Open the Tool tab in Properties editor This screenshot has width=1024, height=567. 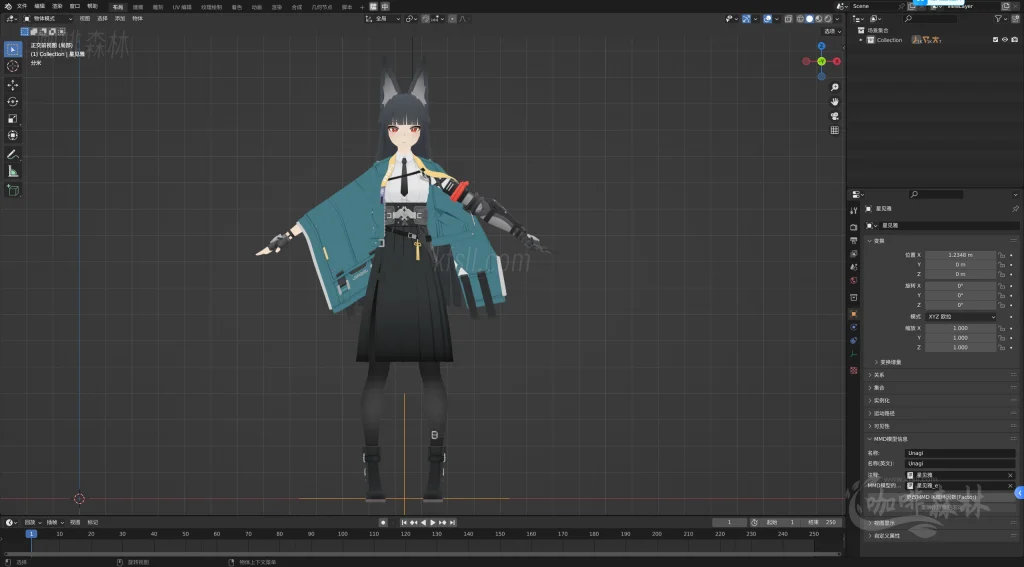[x=854, y=210]
